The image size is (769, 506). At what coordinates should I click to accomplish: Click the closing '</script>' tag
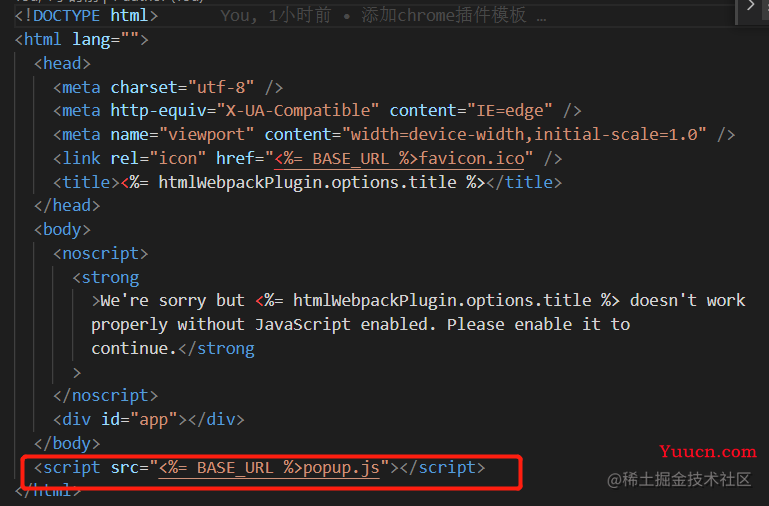tap(442, 468)
